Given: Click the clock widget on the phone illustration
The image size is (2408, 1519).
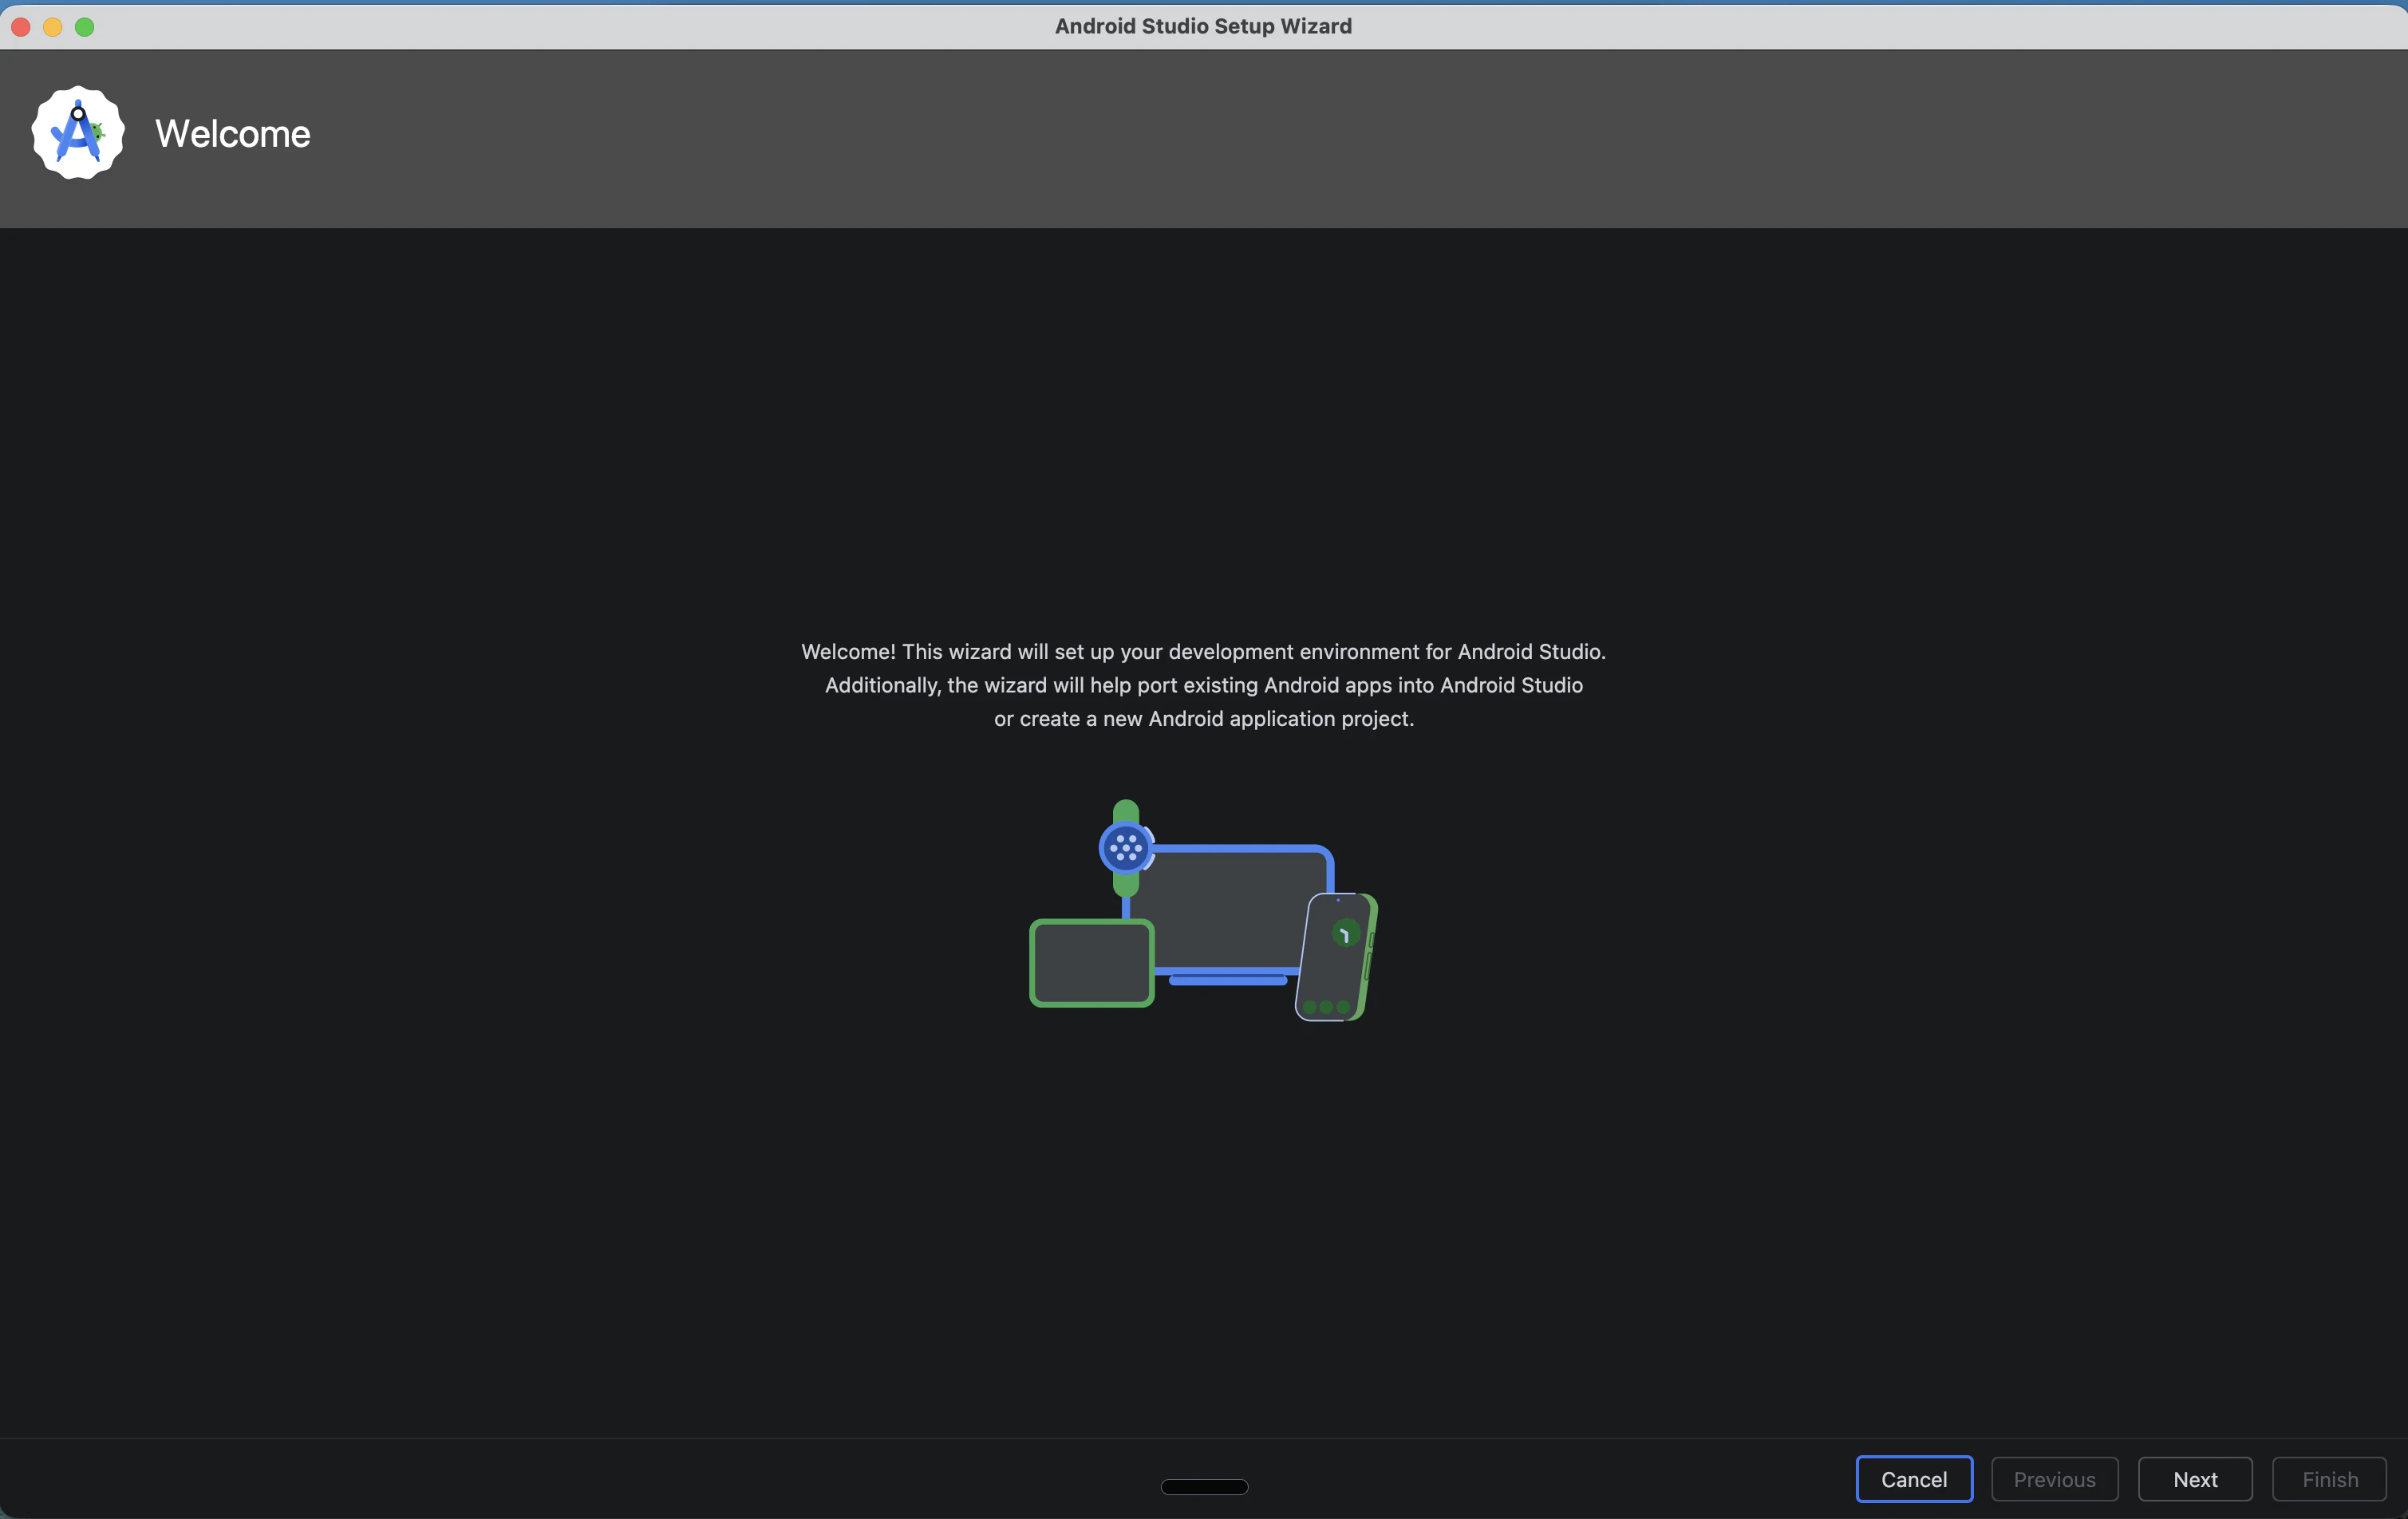Looking at the screenshot, I should pyautogui.click(x=1345, y=934).
